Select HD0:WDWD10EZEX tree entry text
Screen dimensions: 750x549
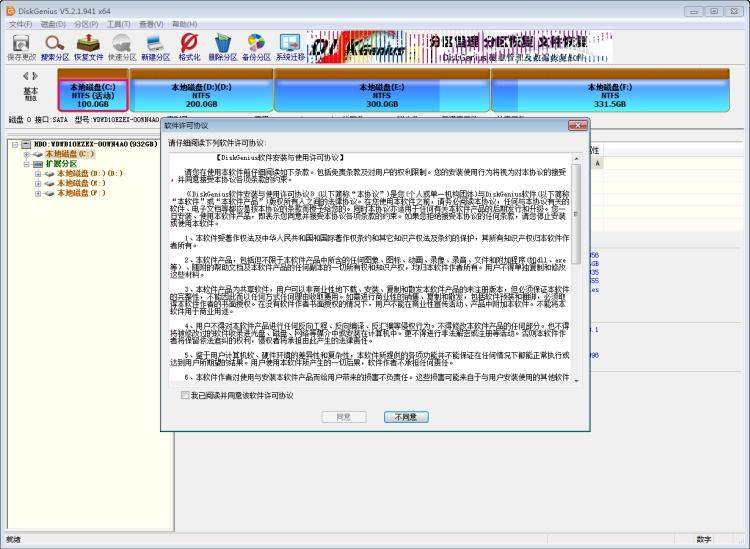pos(96,144)
